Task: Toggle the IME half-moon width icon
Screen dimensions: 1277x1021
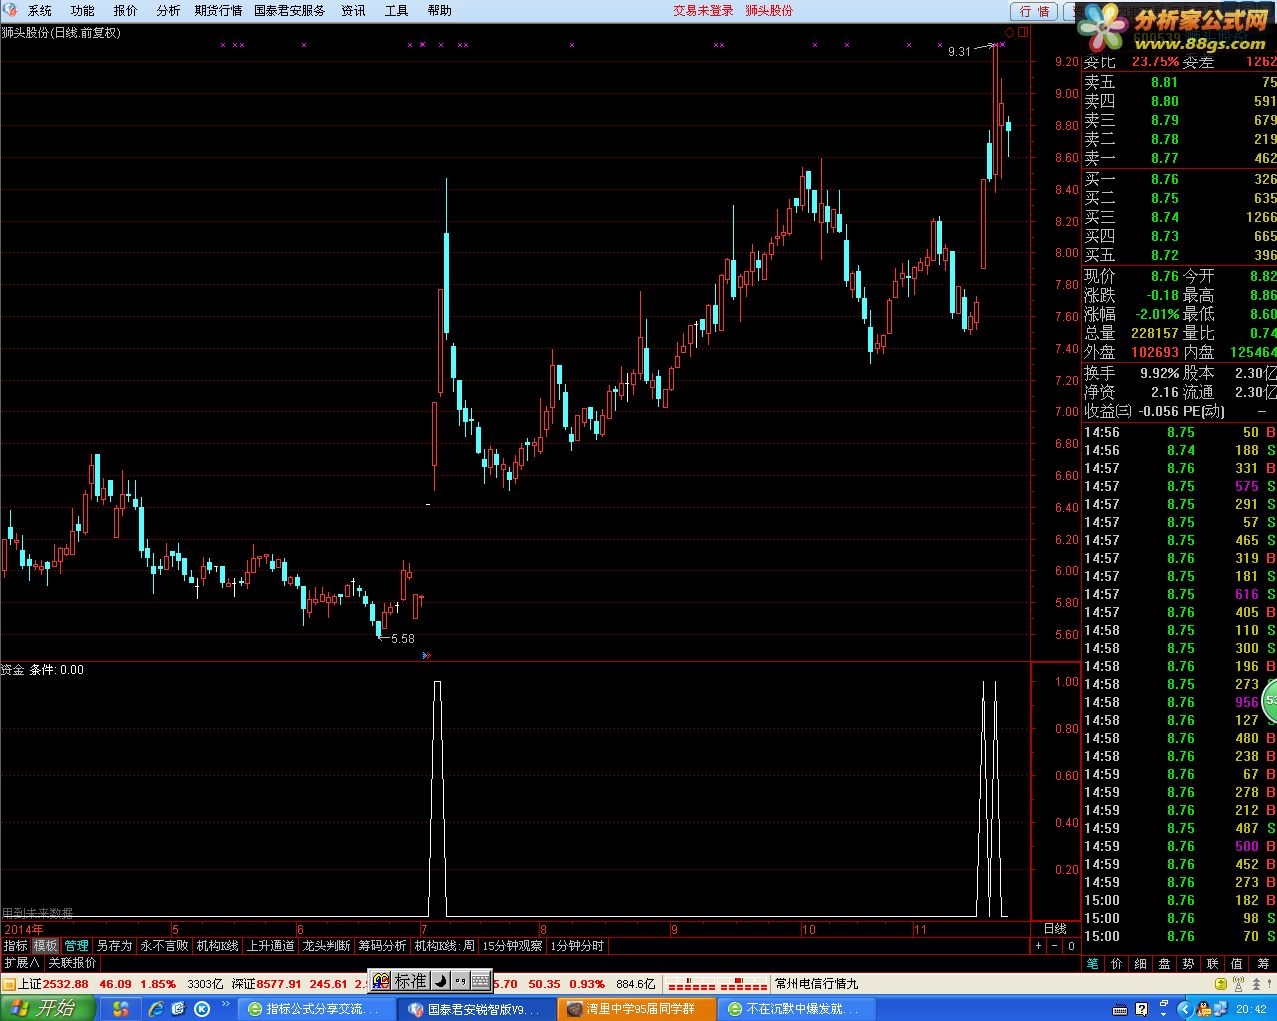Action: coord(439,981)
